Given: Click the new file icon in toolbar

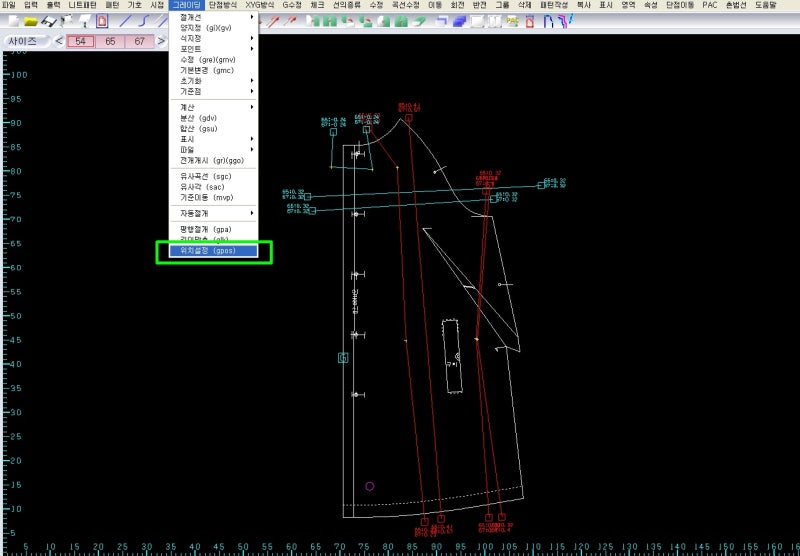Looking at the screenshot, I should point(12,21).
